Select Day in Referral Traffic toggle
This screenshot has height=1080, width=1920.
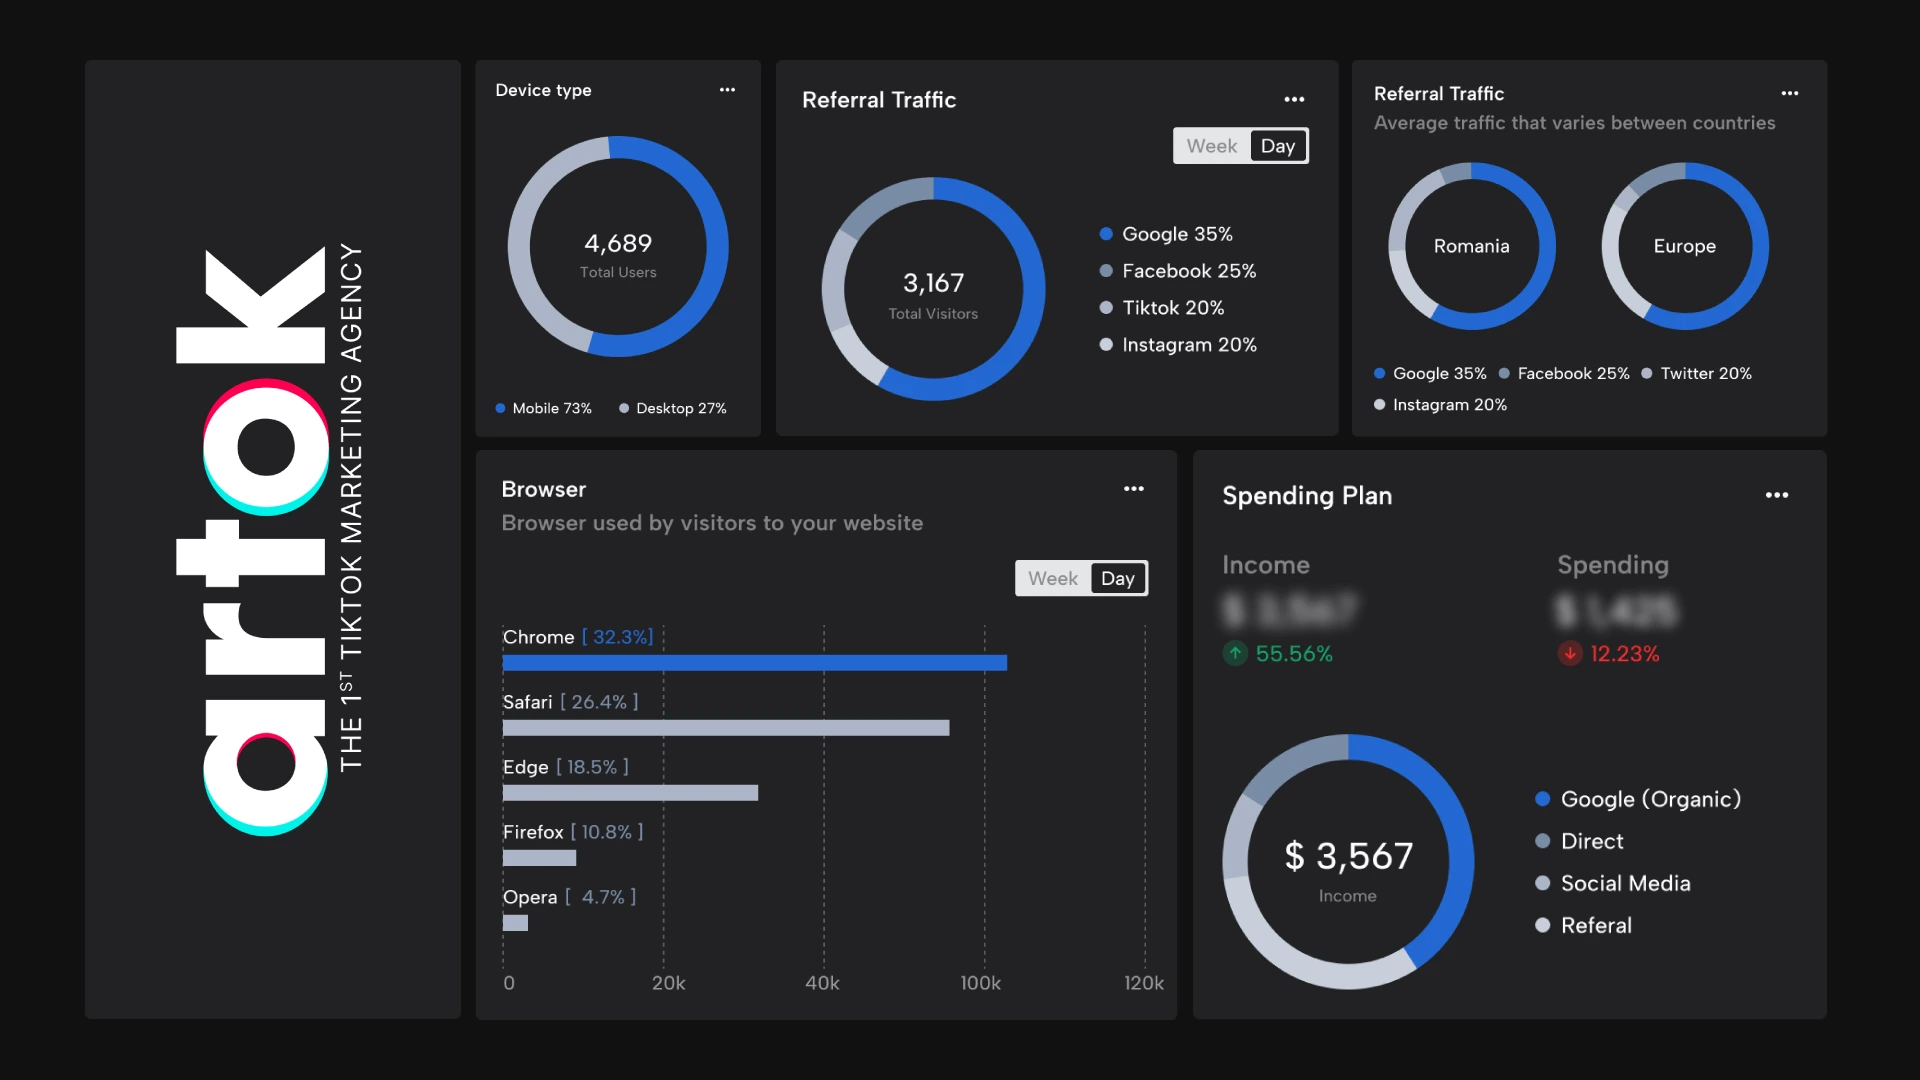[1277, 146]
